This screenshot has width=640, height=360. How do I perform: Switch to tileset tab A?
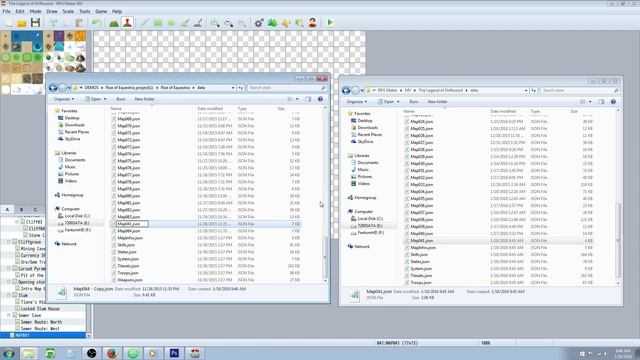[7, 209]
